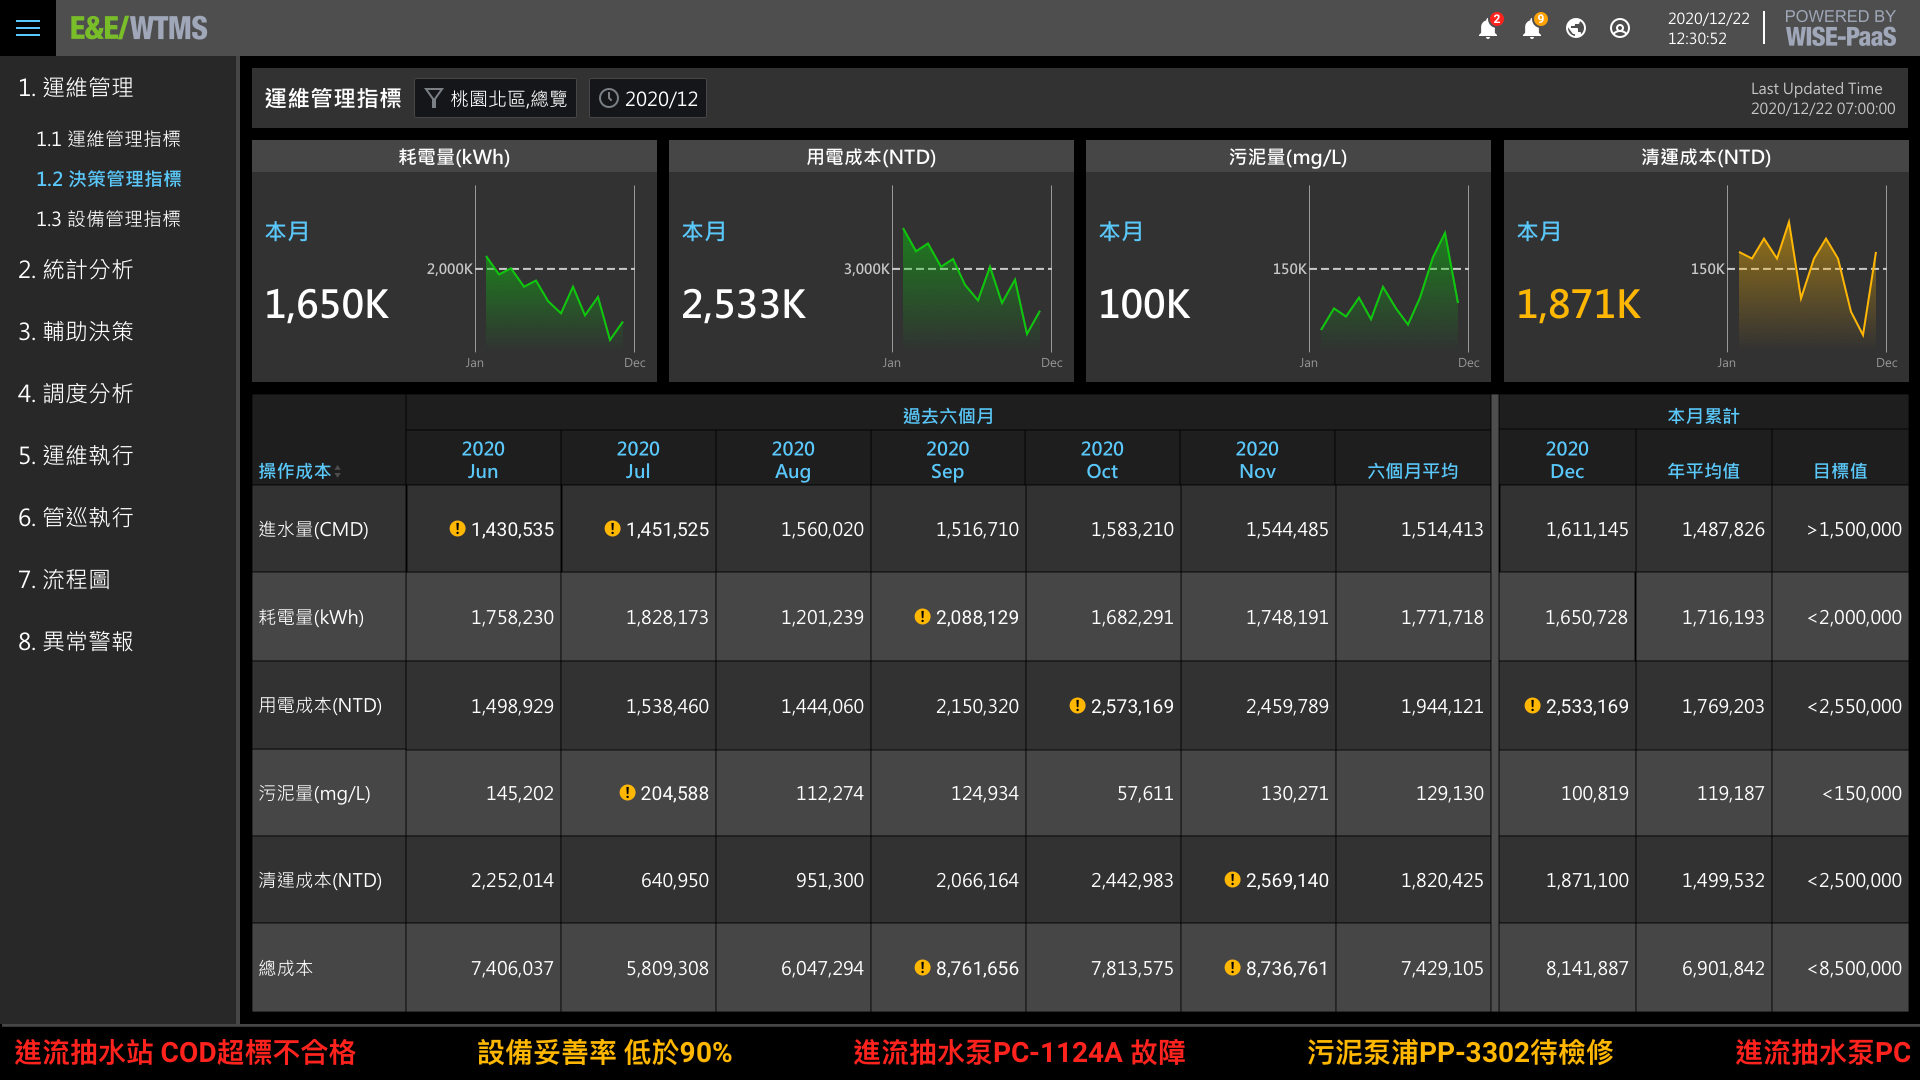This screenshot has width=1920, height=1080.
Task: Expand menu 3. 輔助決策
Action: click(76, 331)
